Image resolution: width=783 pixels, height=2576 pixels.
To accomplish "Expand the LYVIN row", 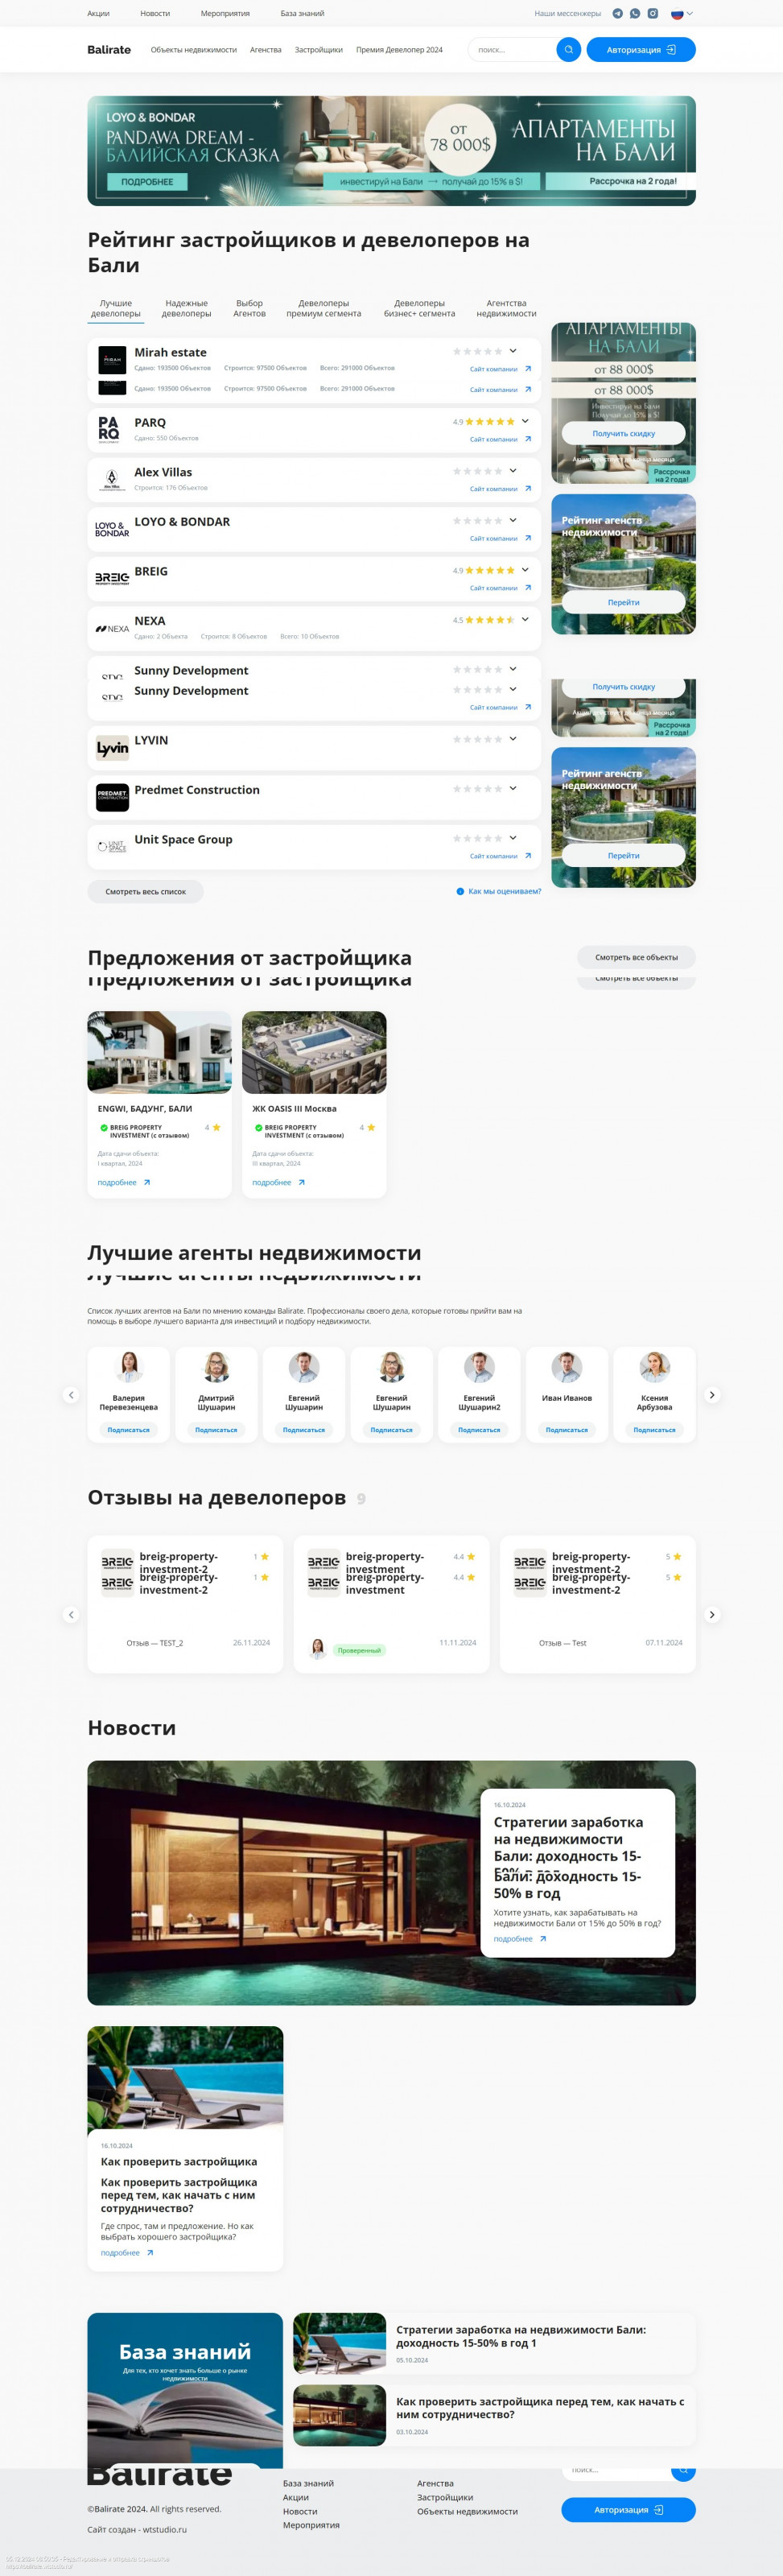I will pos(513,739).
